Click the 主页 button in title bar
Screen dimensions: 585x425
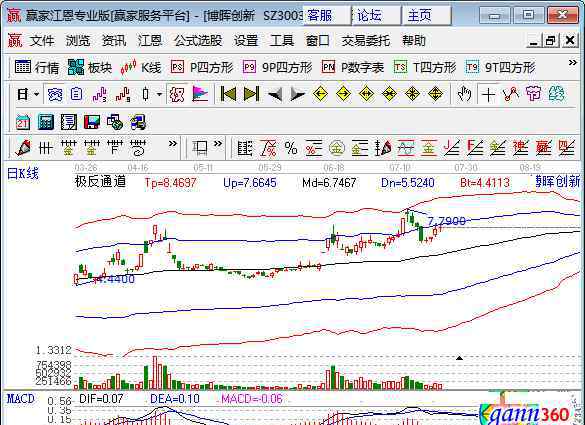(x=426, y=16)
